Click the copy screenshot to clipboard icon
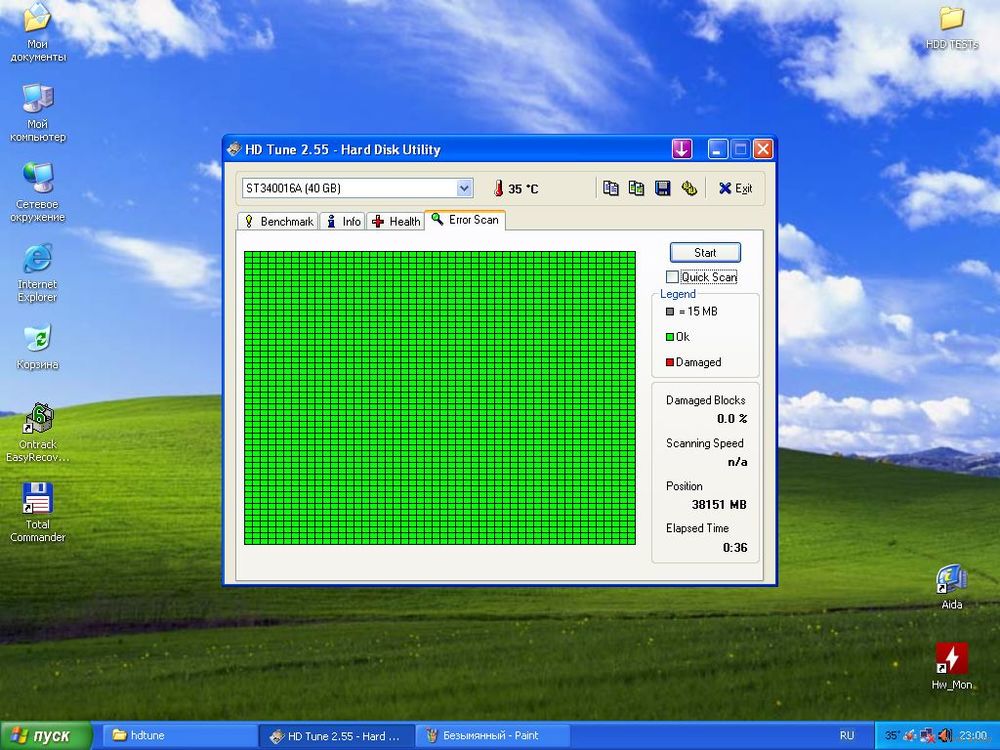The image size is (1000, 750). tap(636, 188)
